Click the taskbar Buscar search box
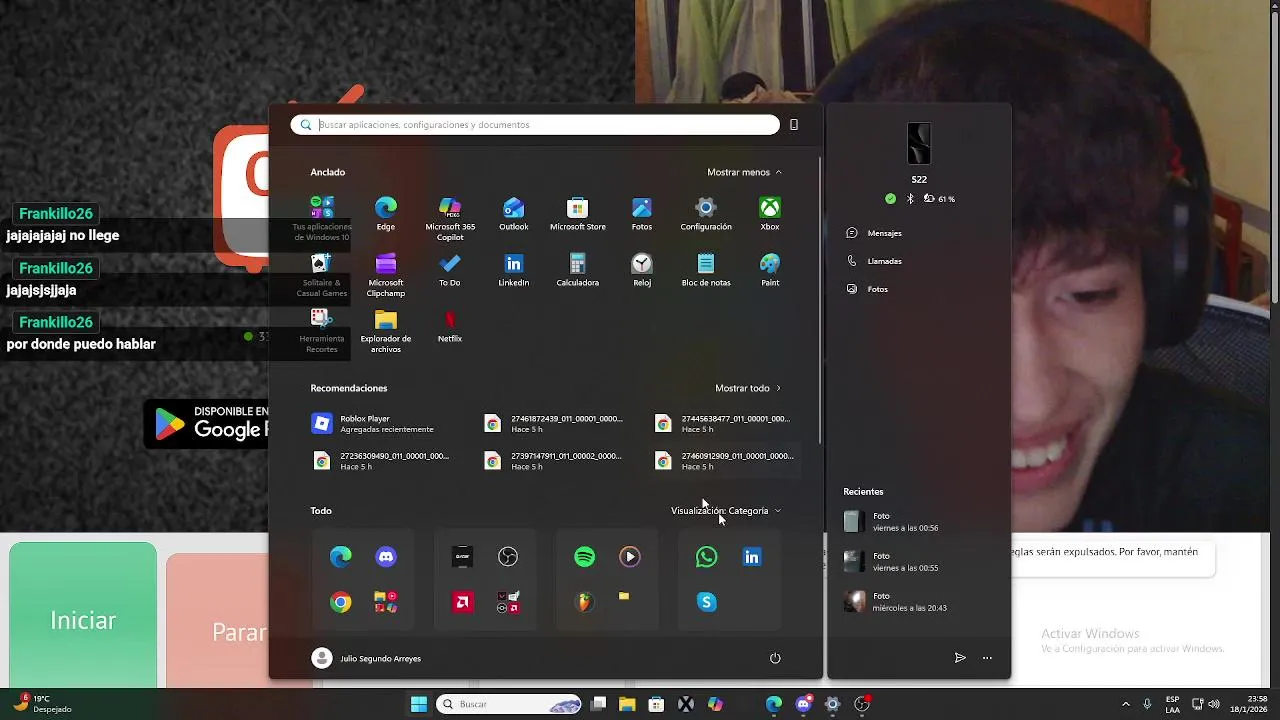Image resolution: width=1280 pixels, height=720 pixels. click(510, 704)
